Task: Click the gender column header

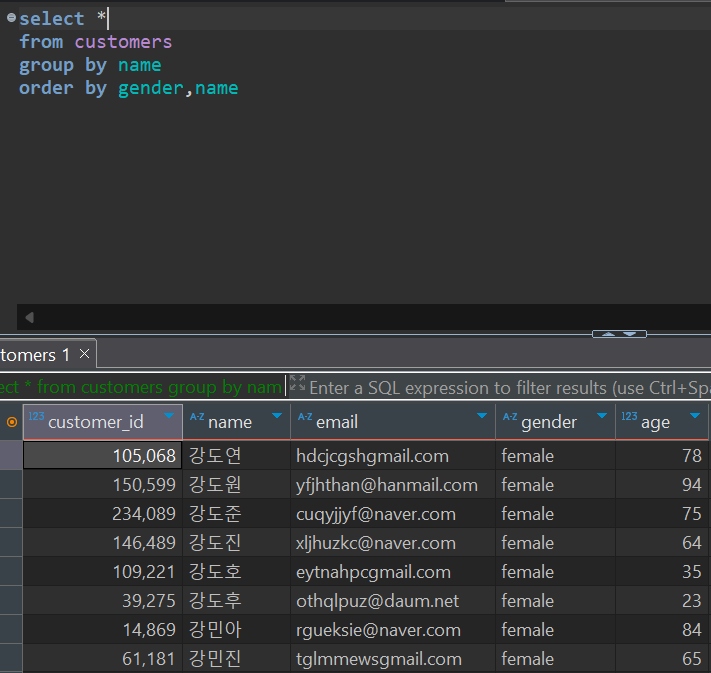Action: (x=555, y=422)
